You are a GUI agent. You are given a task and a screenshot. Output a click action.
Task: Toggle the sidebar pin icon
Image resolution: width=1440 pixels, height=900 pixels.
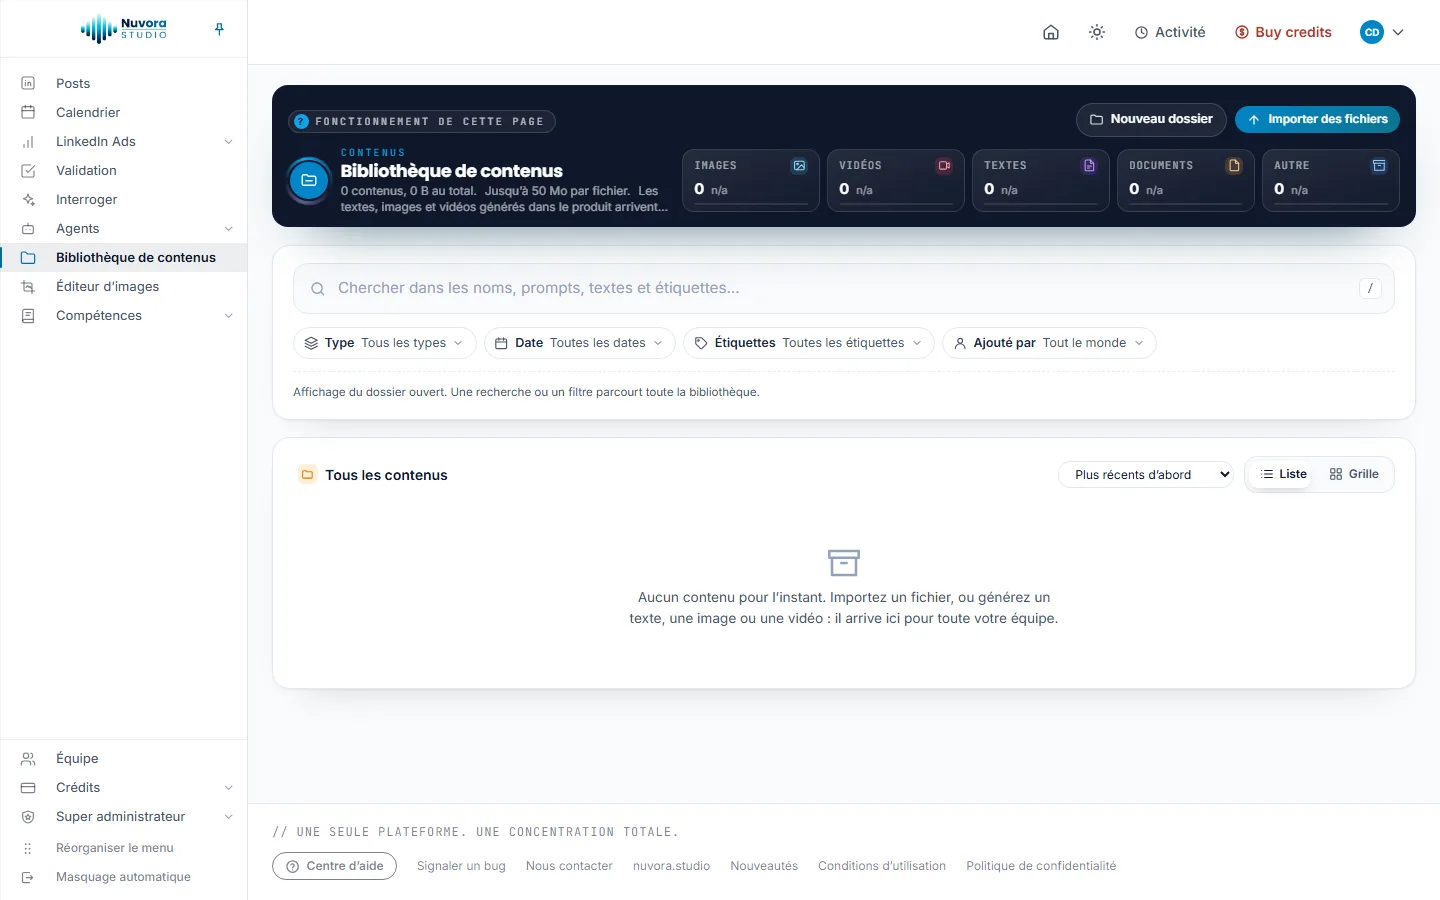[219, 29]
